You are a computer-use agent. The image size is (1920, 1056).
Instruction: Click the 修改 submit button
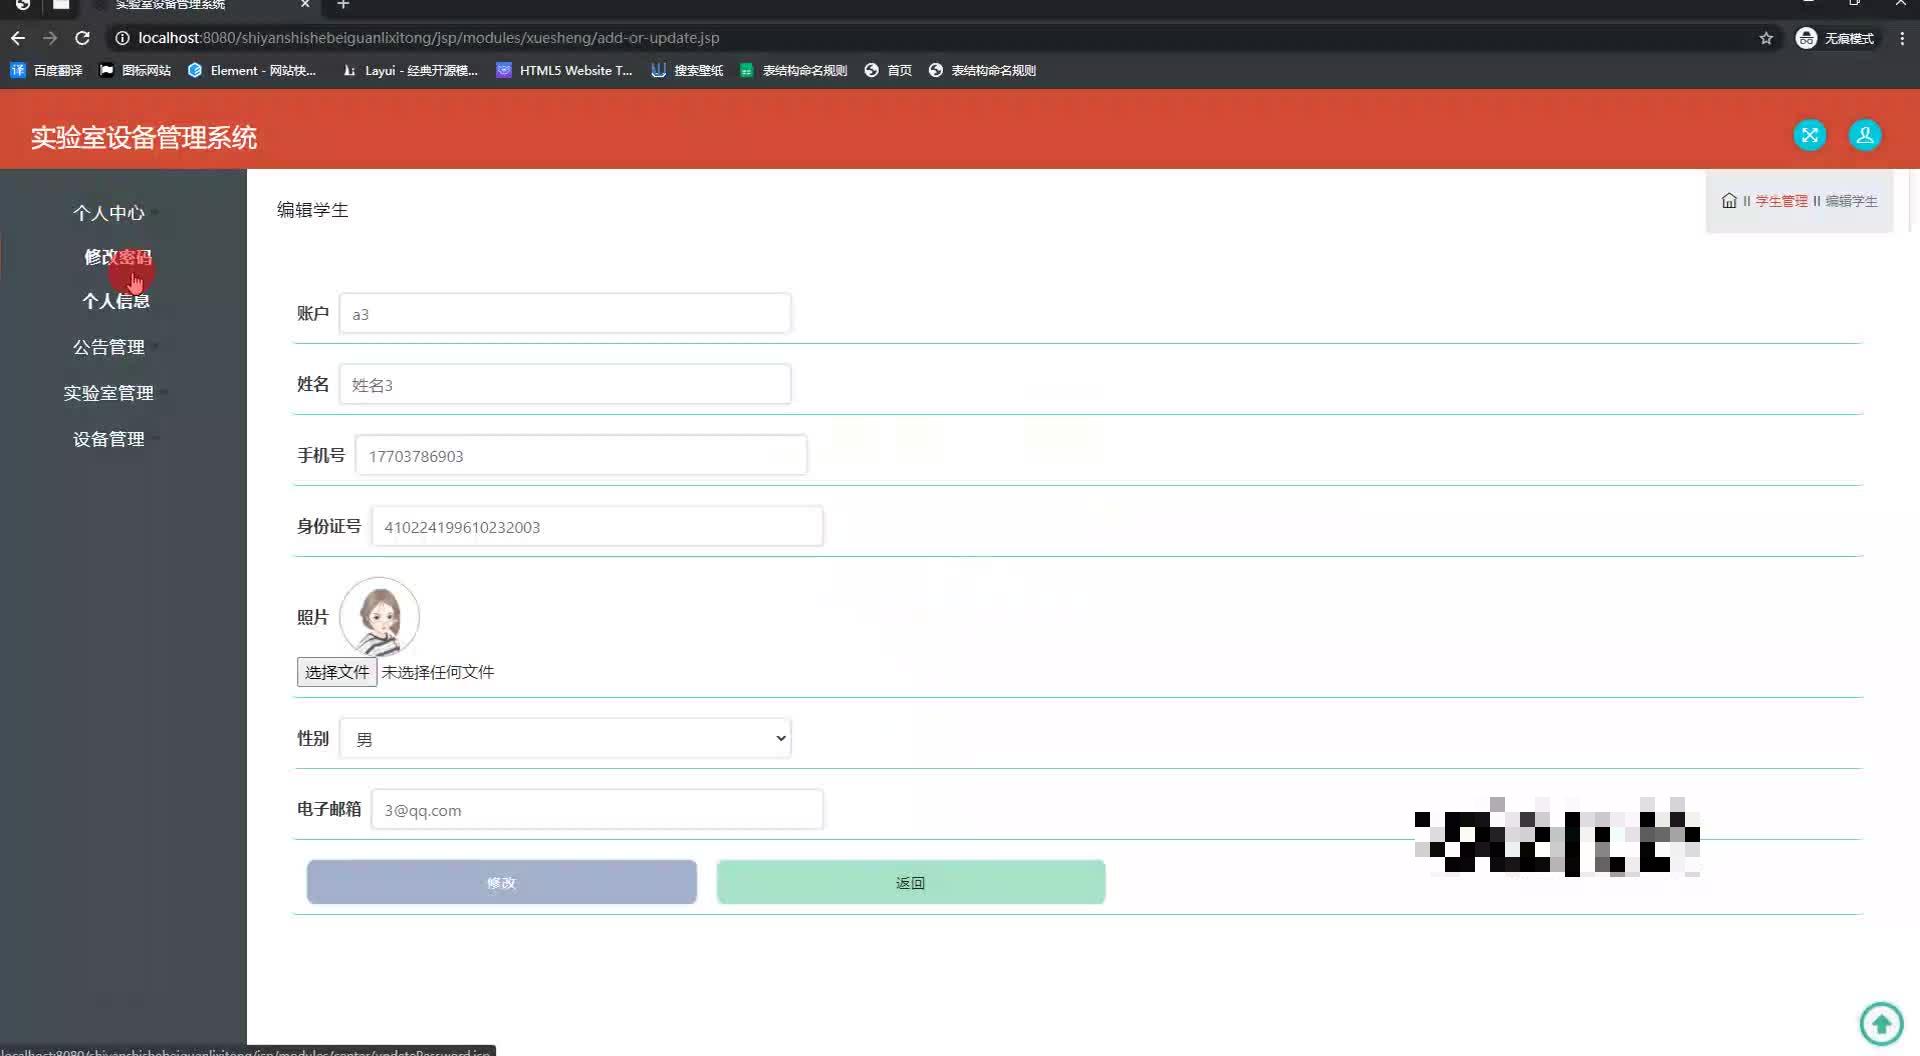pos(501,882)
